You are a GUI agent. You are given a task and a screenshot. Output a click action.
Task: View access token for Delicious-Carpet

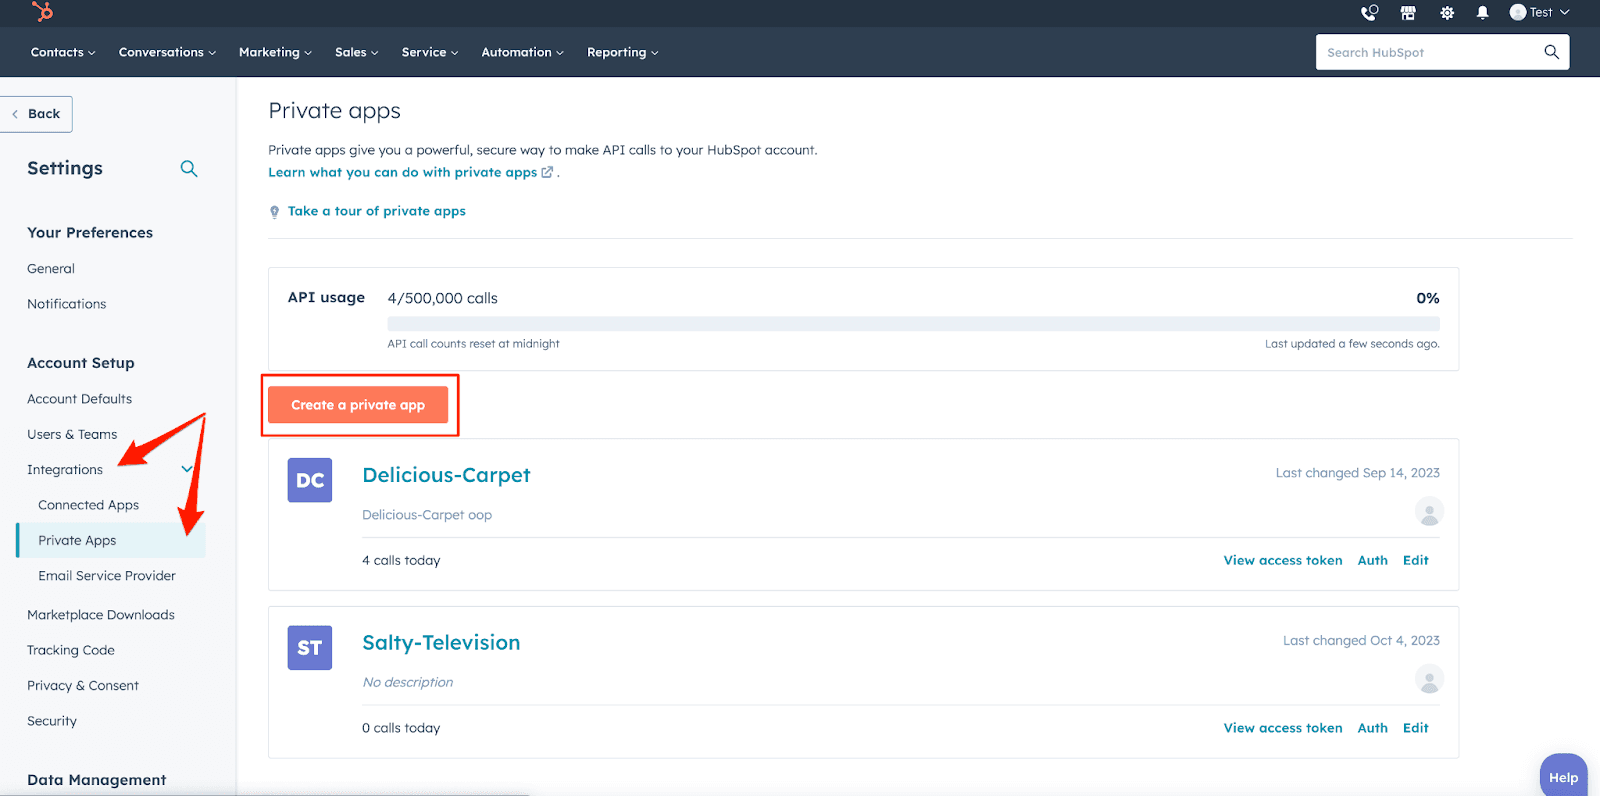(x=1282, y=561)
